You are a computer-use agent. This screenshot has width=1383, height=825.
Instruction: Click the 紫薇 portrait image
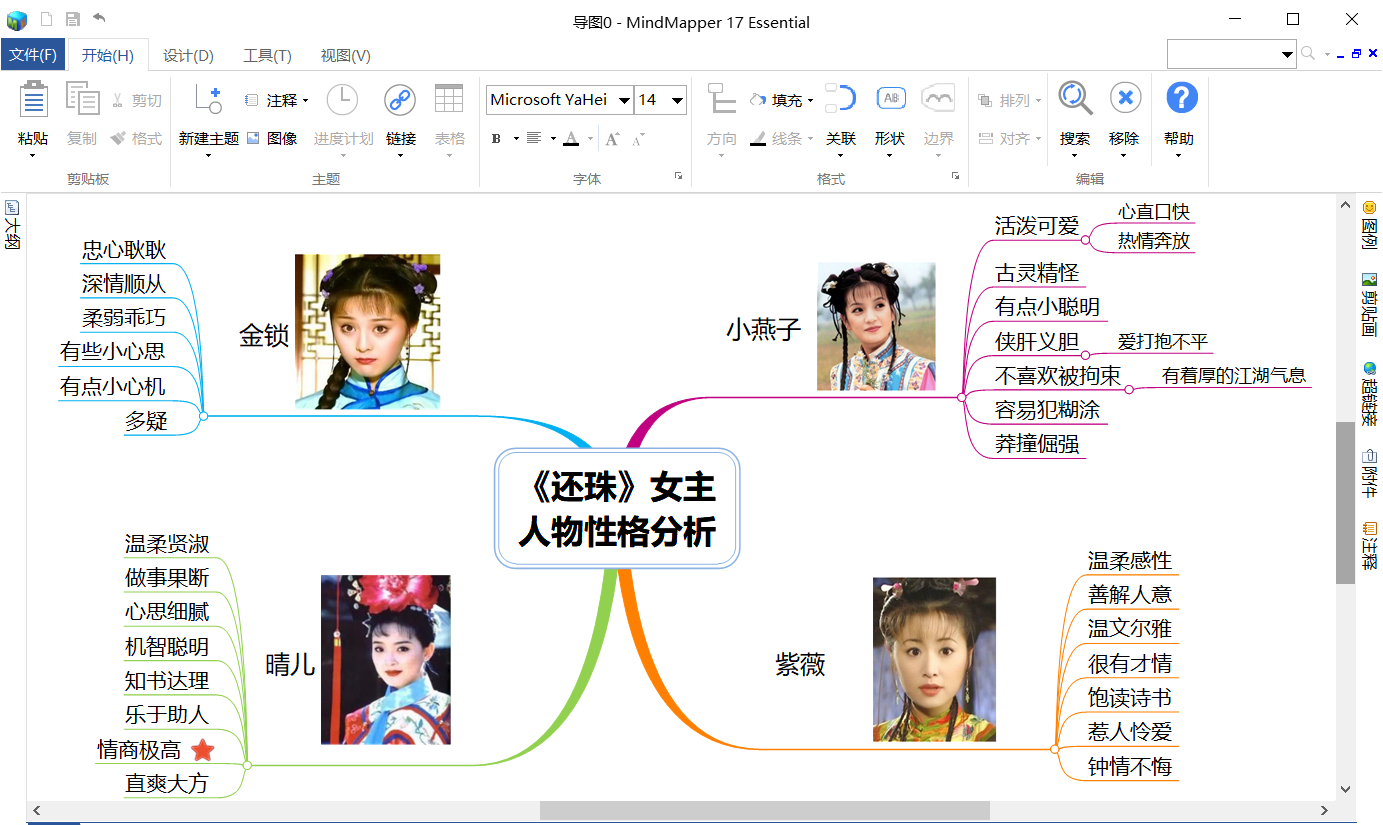point(934,659)
